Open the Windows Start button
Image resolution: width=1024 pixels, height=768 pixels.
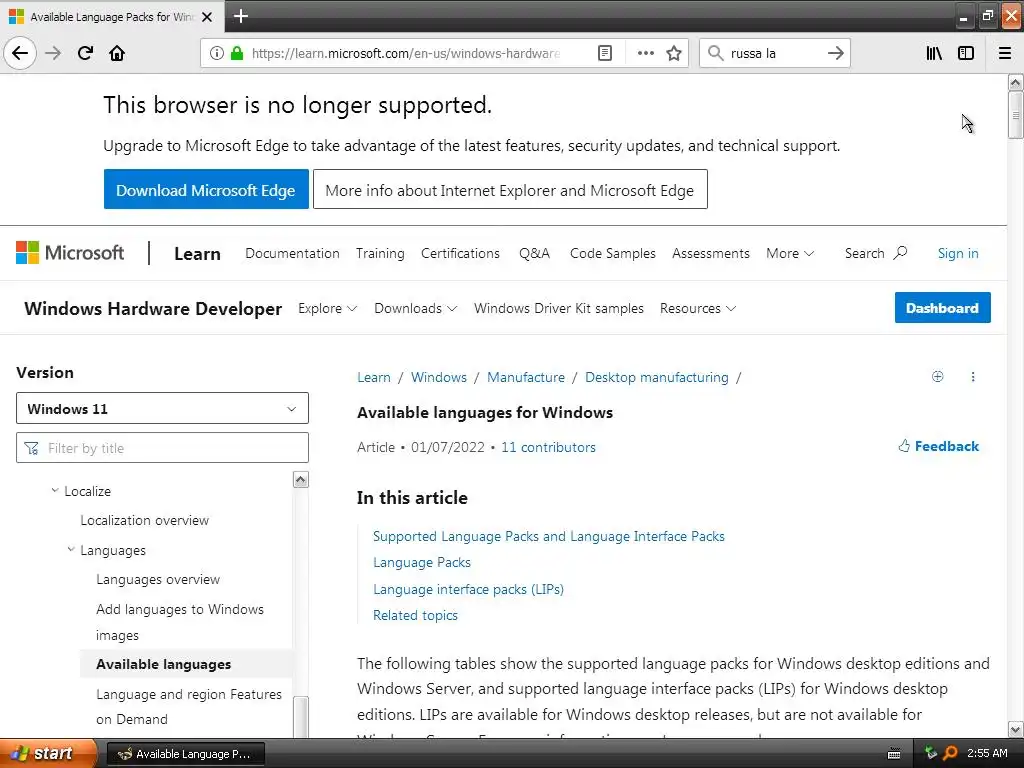(x=47, y=753)
